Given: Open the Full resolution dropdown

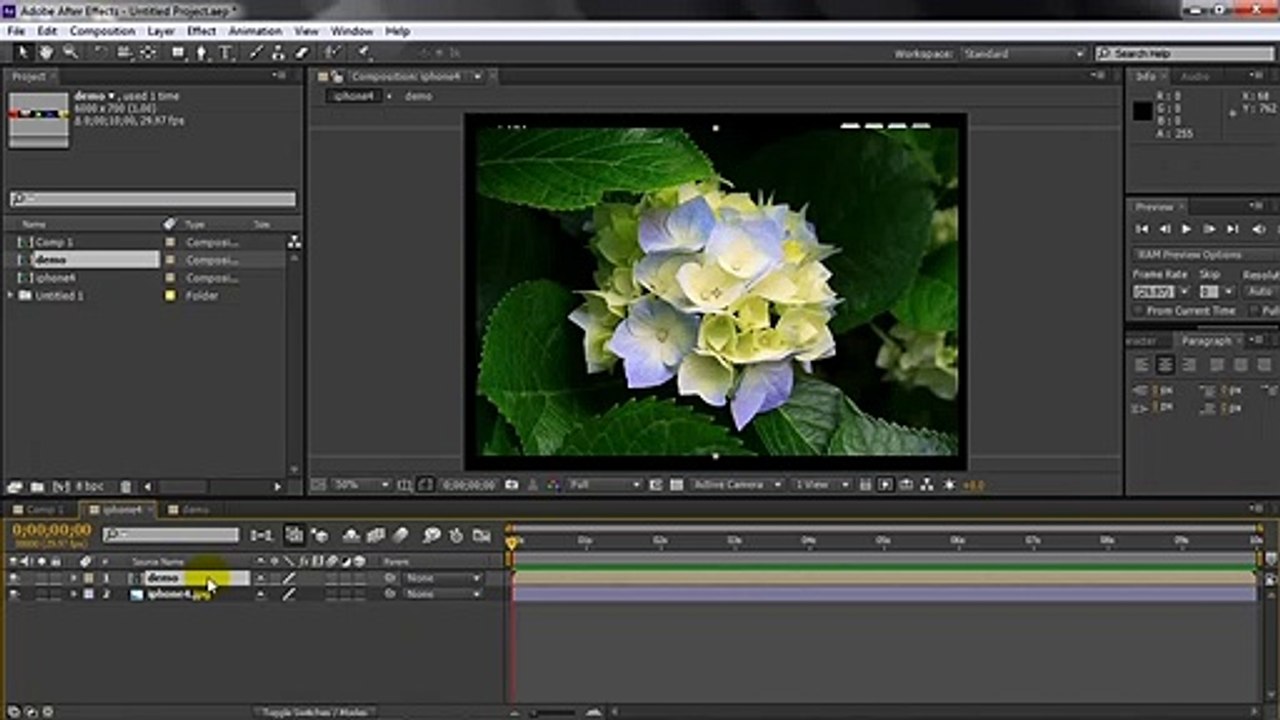Looking at the screenshot, I should (603, 485).
